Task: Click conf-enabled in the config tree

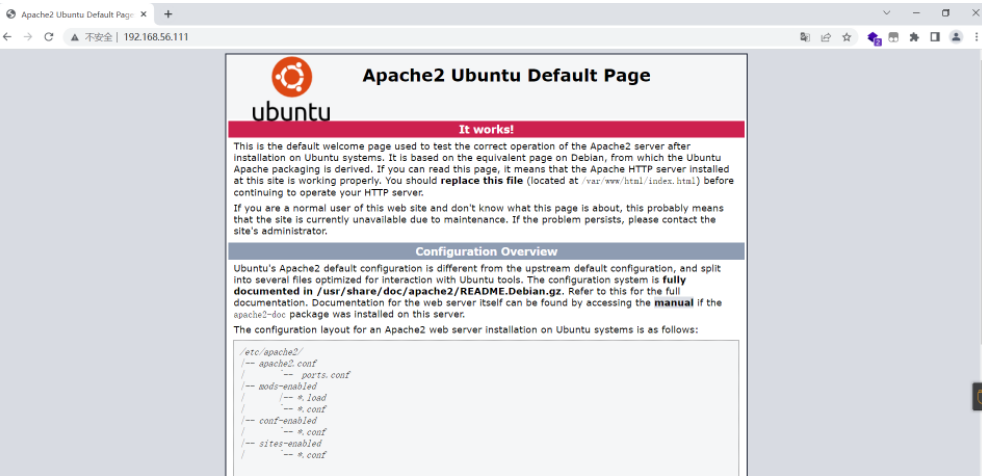Action: [x=287, y=421]
